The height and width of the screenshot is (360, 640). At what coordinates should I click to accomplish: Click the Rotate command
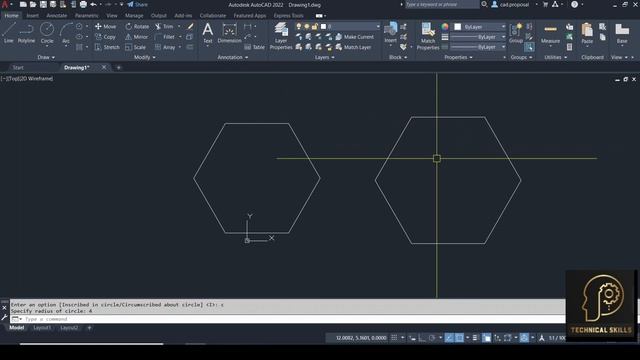coord(137,26)
